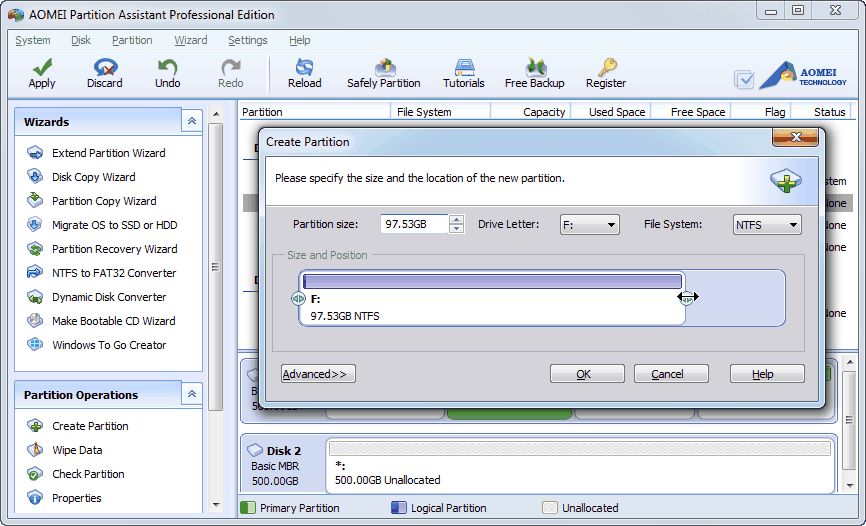Viewport: 866px width, 526px height.
Task: Select Create Partition in sidebar operations
Action: [90, 426]
